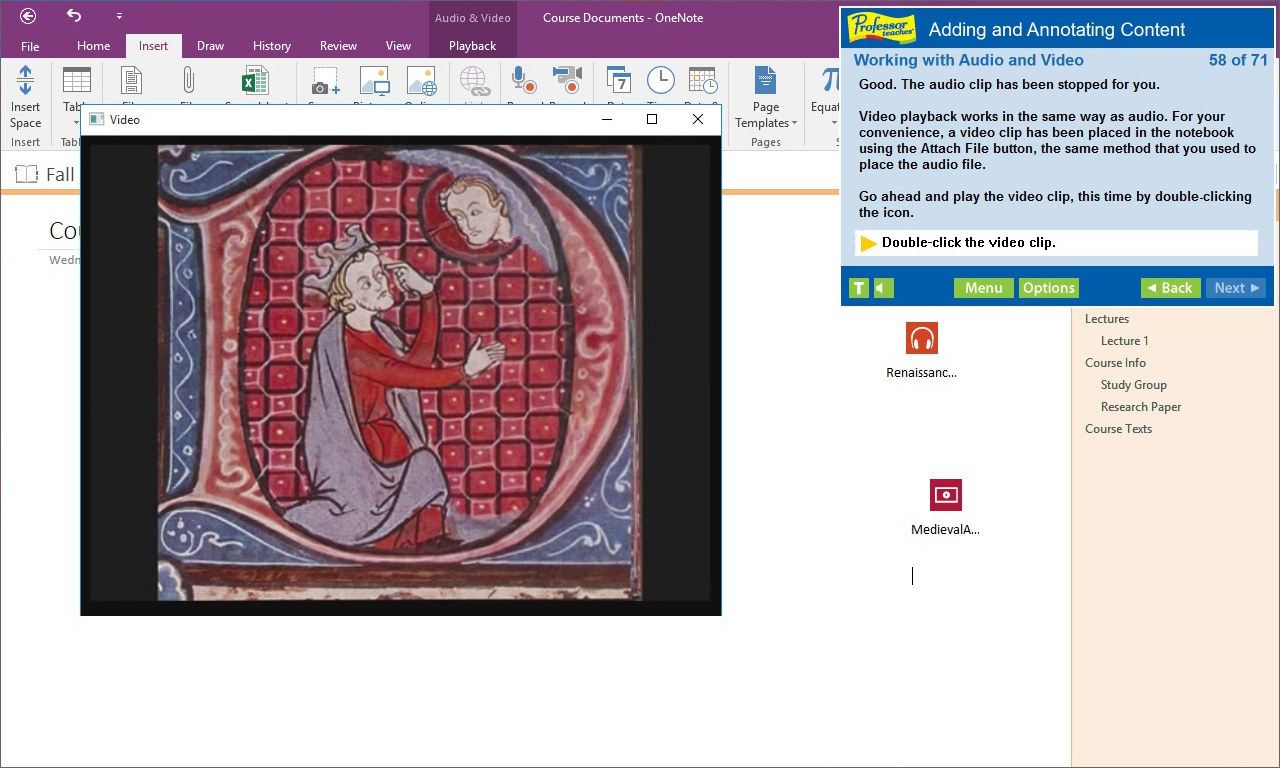Insert the current Time

tap(660, 80)
